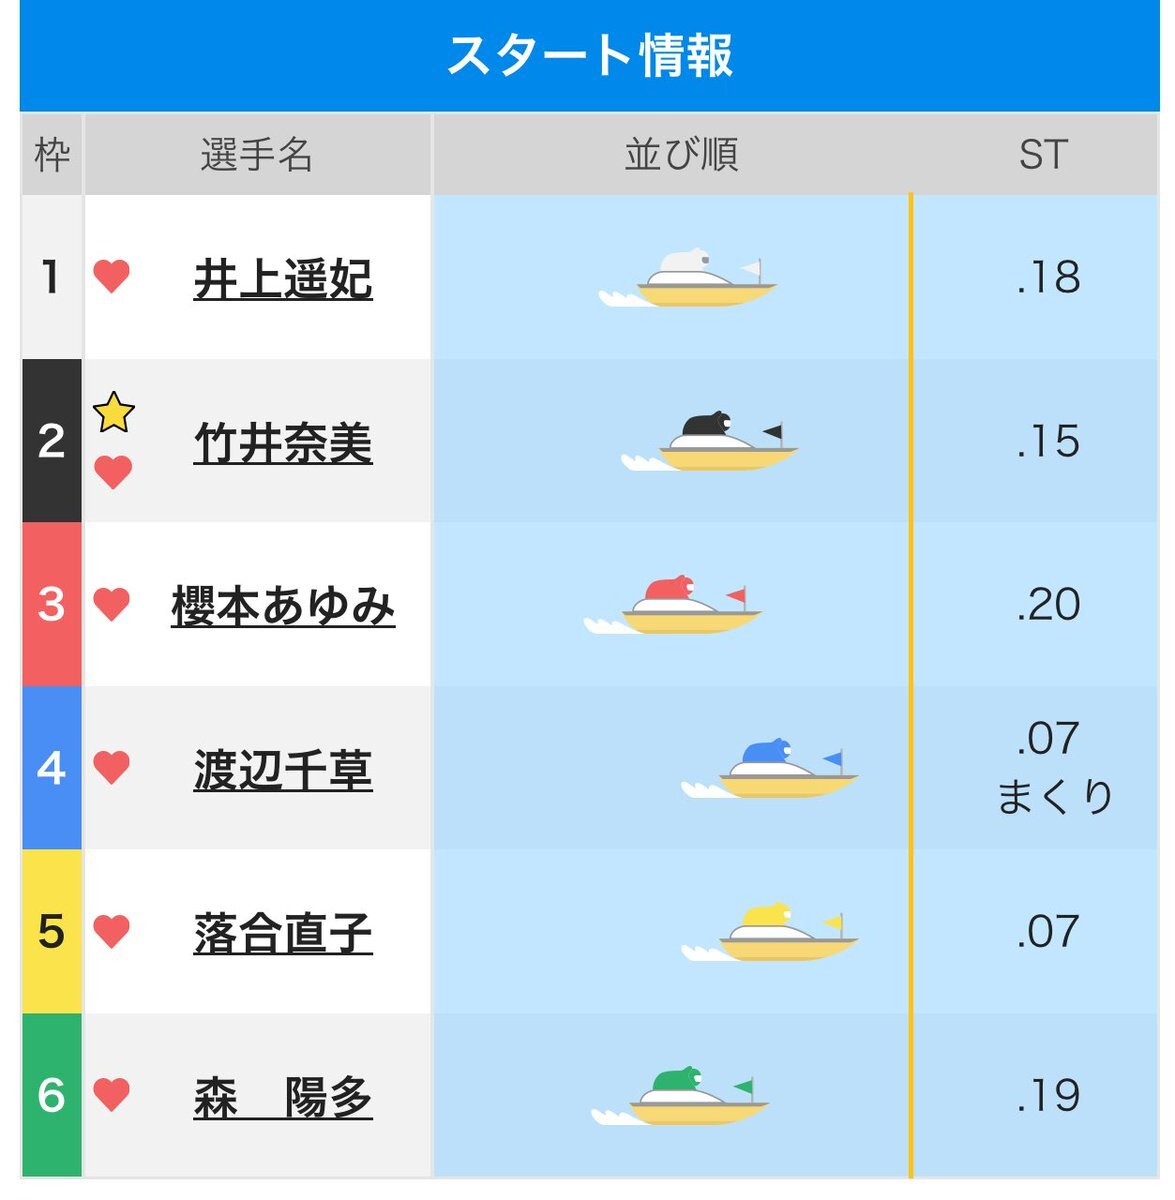
Task: Click the .07 まくり start time cell
Action: [1047, 768]
